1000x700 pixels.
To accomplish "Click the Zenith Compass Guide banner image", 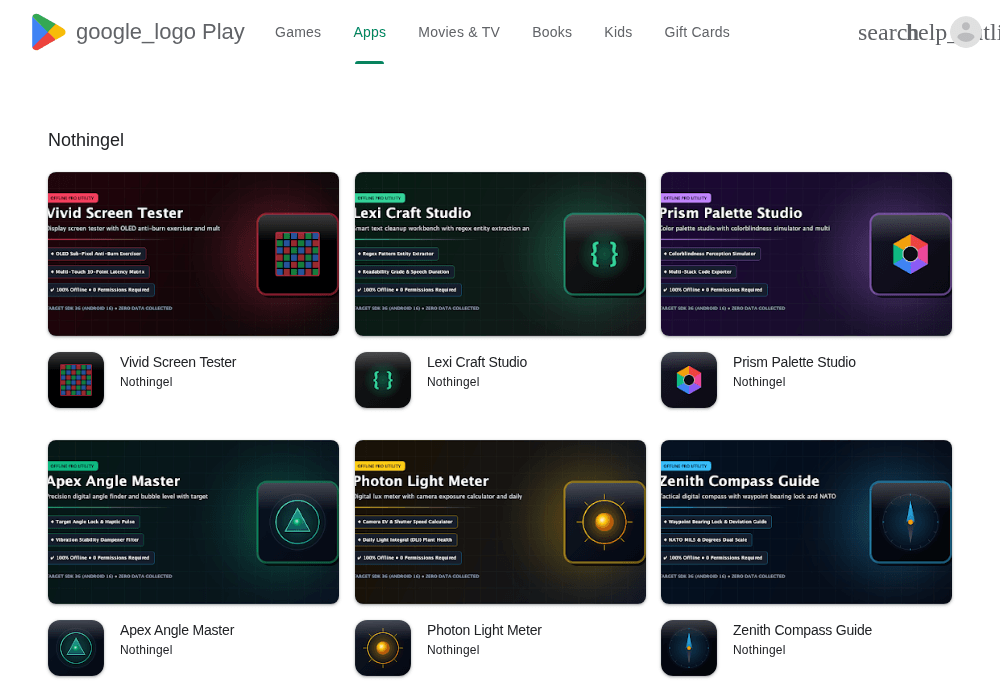I will click(806, 521).
